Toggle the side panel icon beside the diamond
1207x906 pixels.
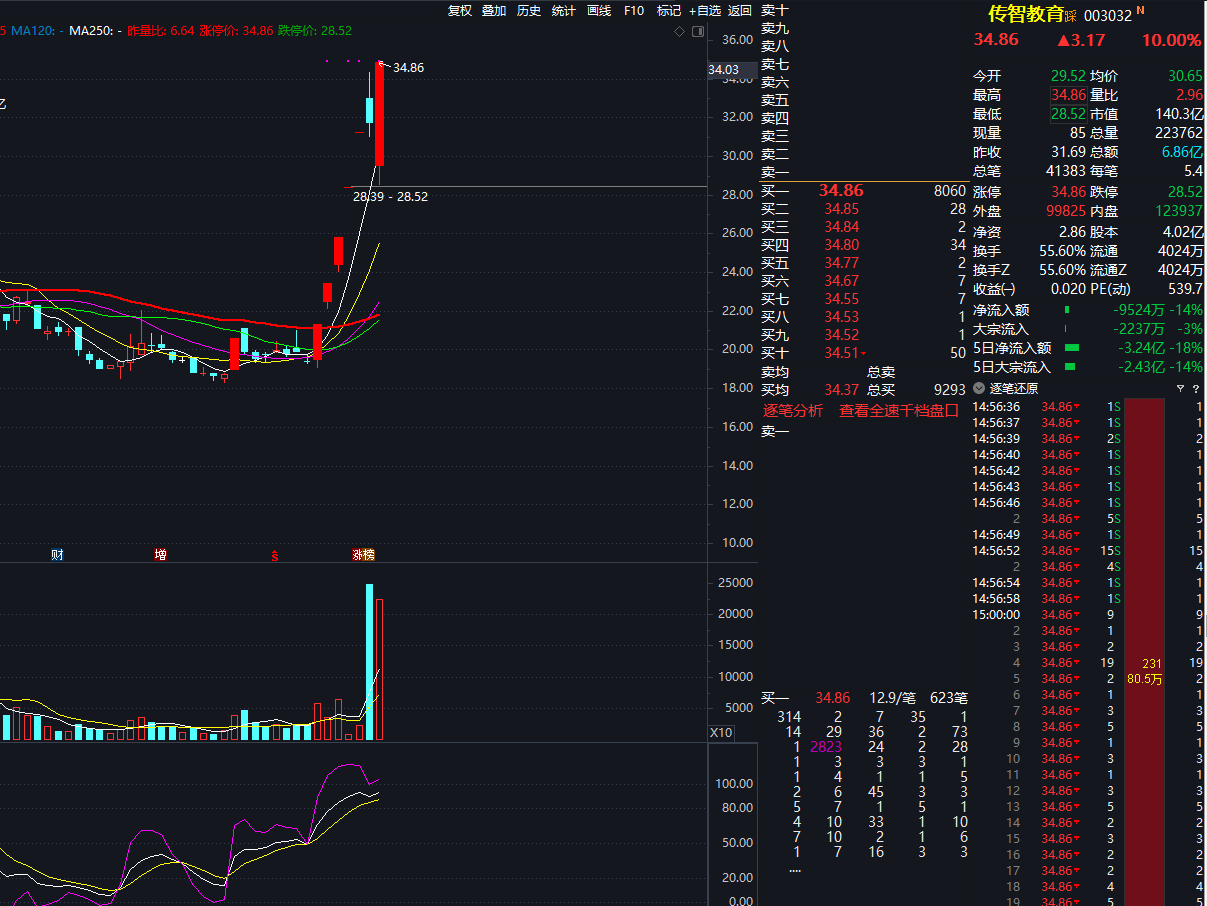click(697, 31)
